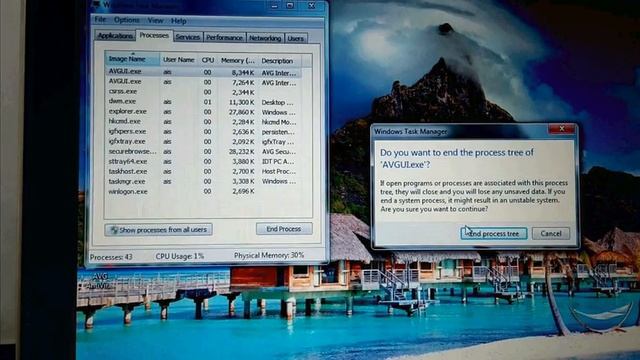Click the 28,232 K memory value
The image size is (640, 360).
click(x=241, y=151)
